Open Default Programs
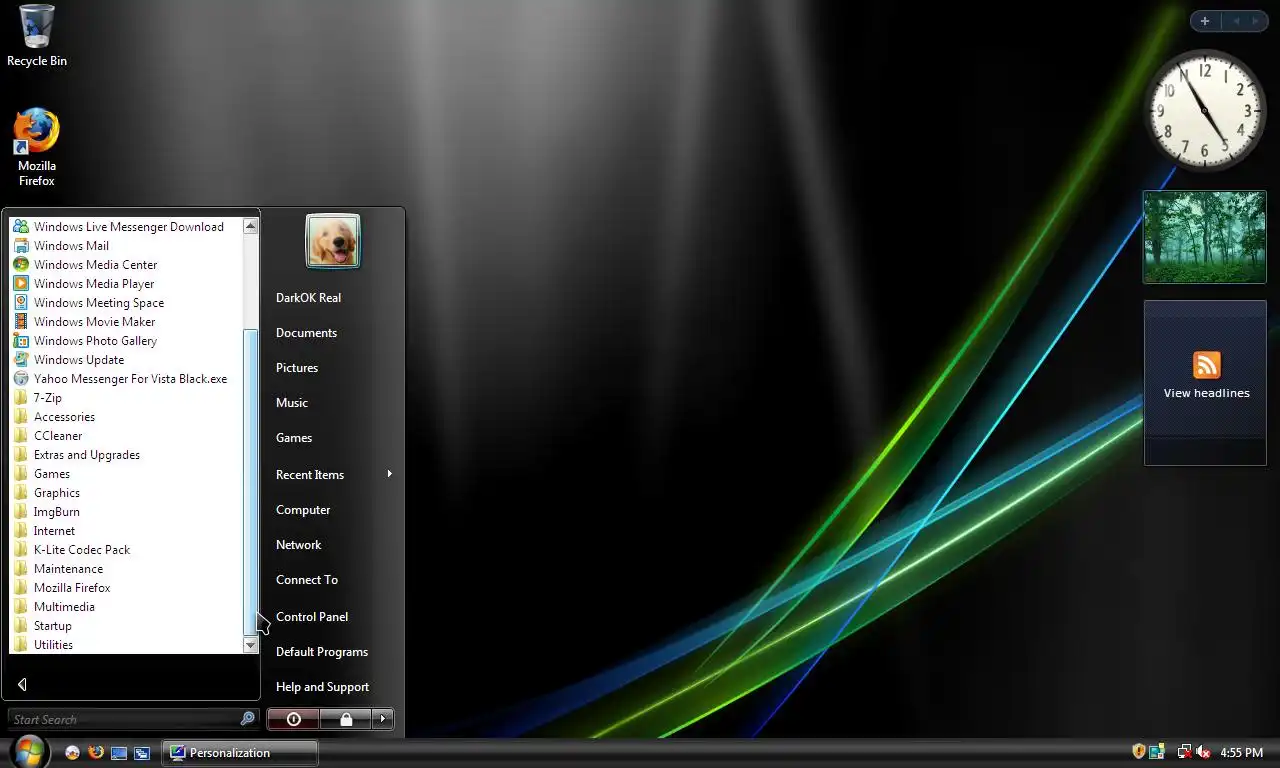This screenshot has height=768, width=1280. click(x=322, y=652)
